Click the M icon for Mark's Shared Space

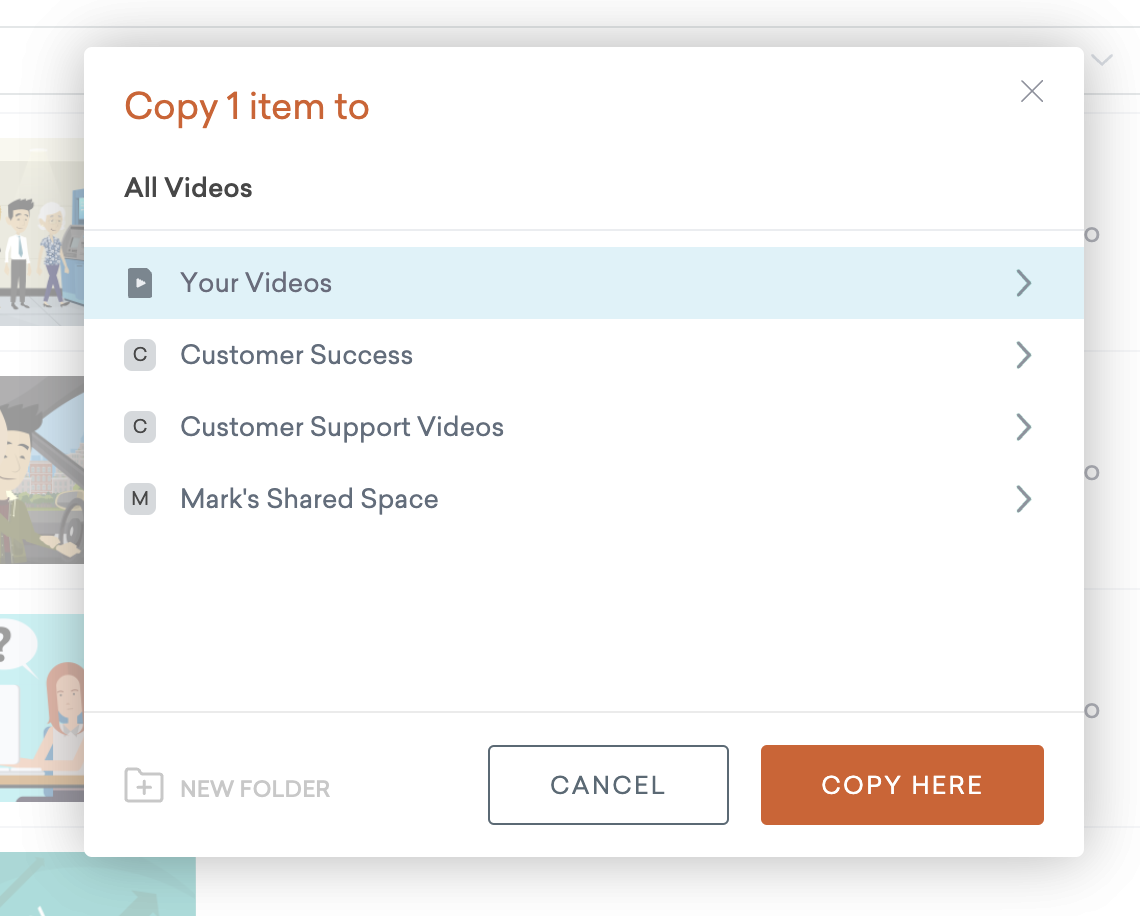(140, 499)
